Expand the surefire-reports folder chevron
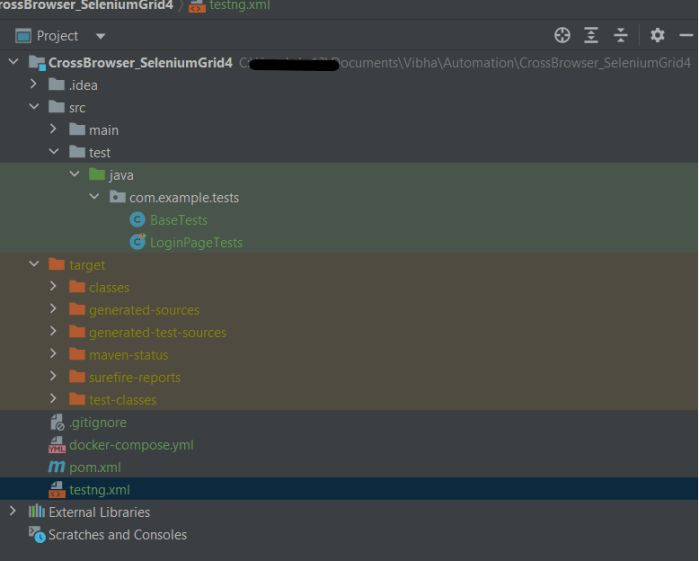This screenshot has height=561, width=699. point(53,376)
